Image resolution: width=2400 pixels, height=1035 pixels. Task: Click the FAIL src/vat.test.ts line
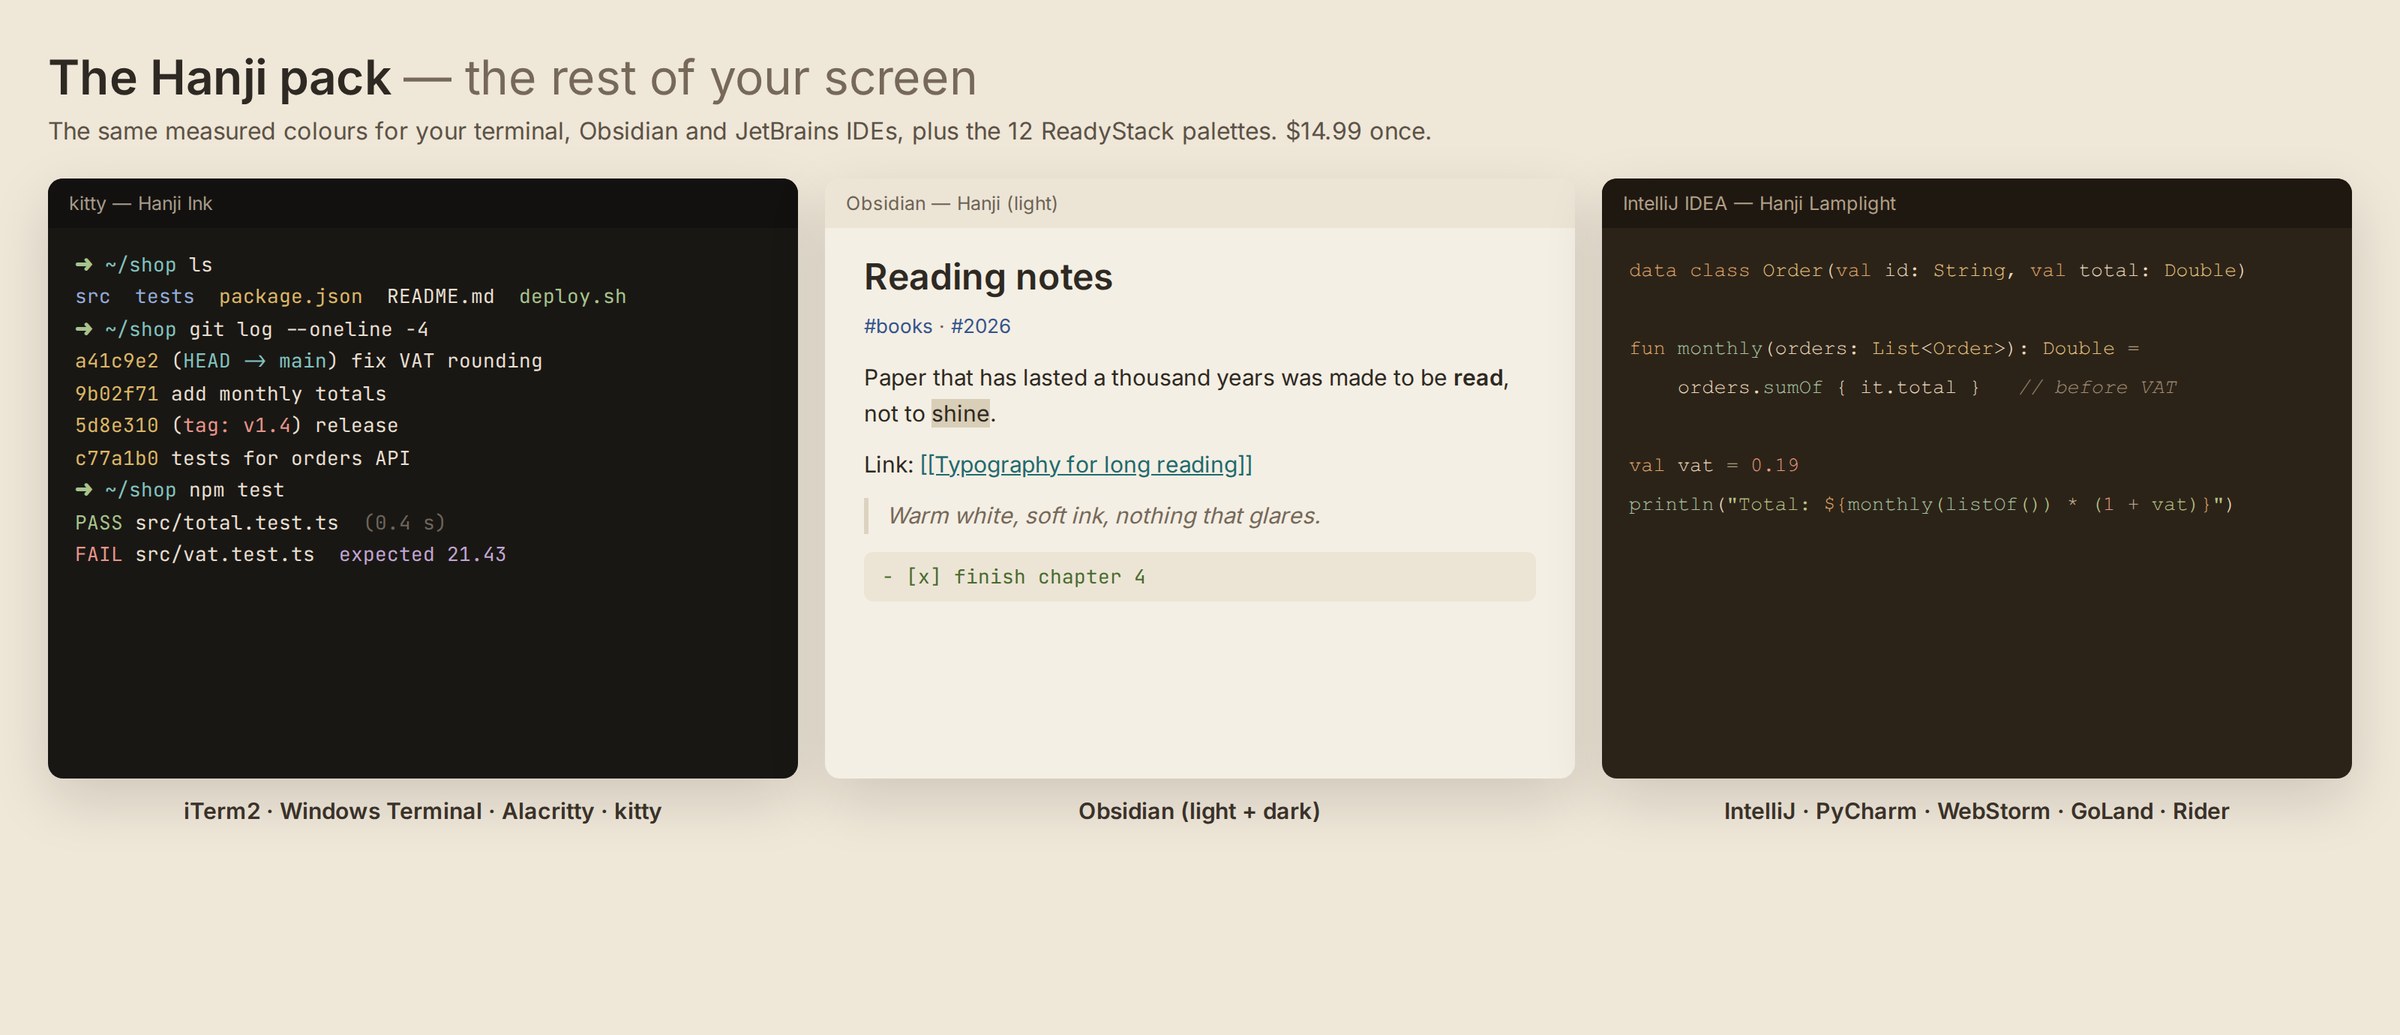(x=291, y=555)
